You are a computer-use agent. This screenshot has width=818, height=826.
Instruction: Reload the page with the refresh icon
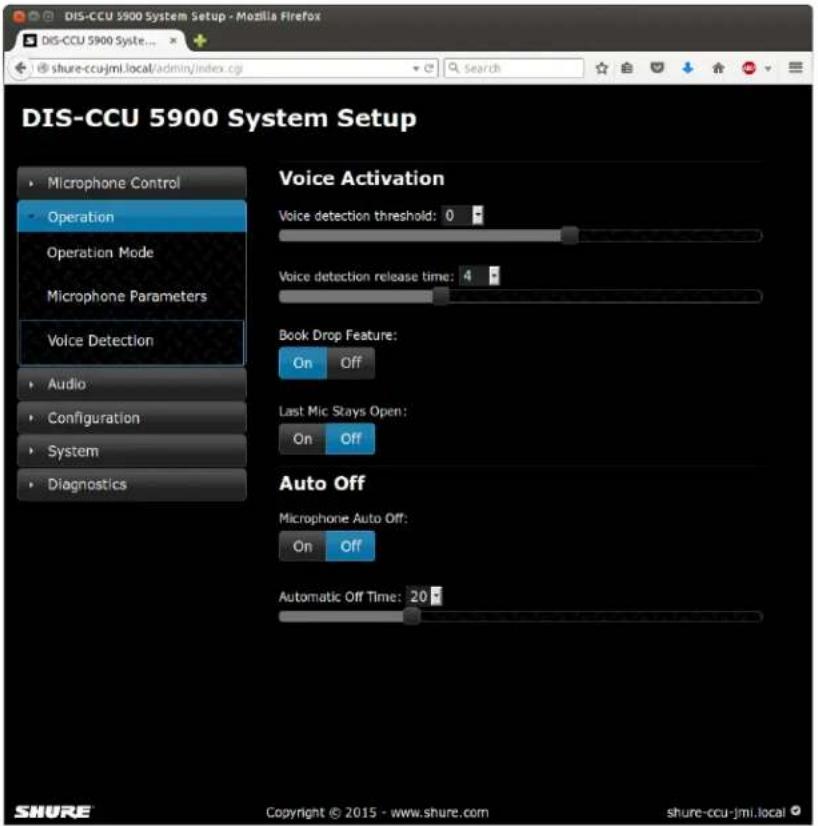429,68
